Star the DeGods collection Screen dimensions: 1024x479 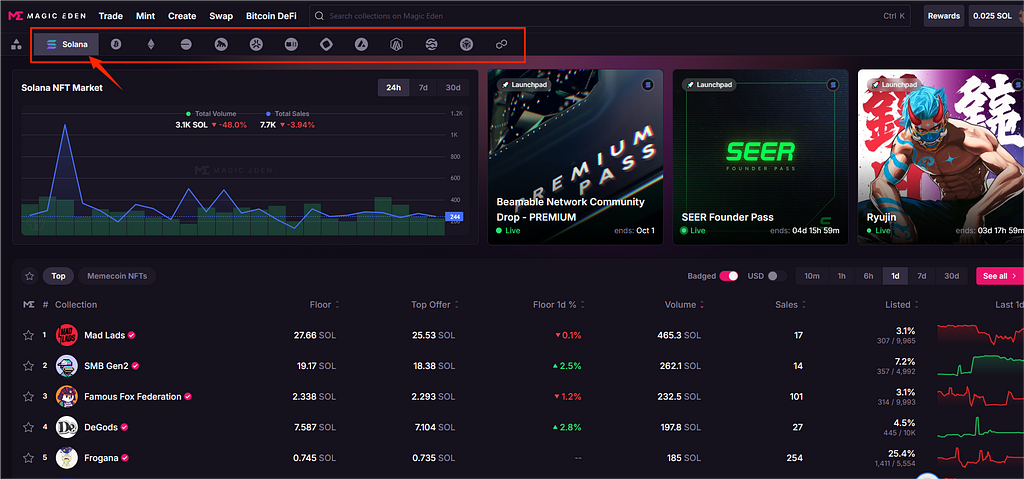pyautogui.click(x=28, y=427)
